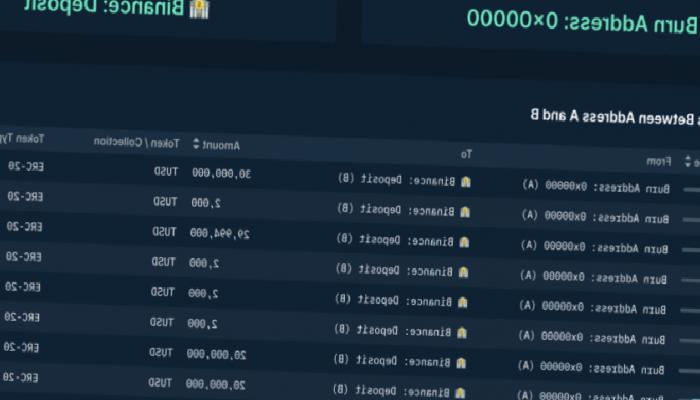Viewport: 700px width, 400px height.
Task: Click the Token / Collection column header
Action: (137, 142)
